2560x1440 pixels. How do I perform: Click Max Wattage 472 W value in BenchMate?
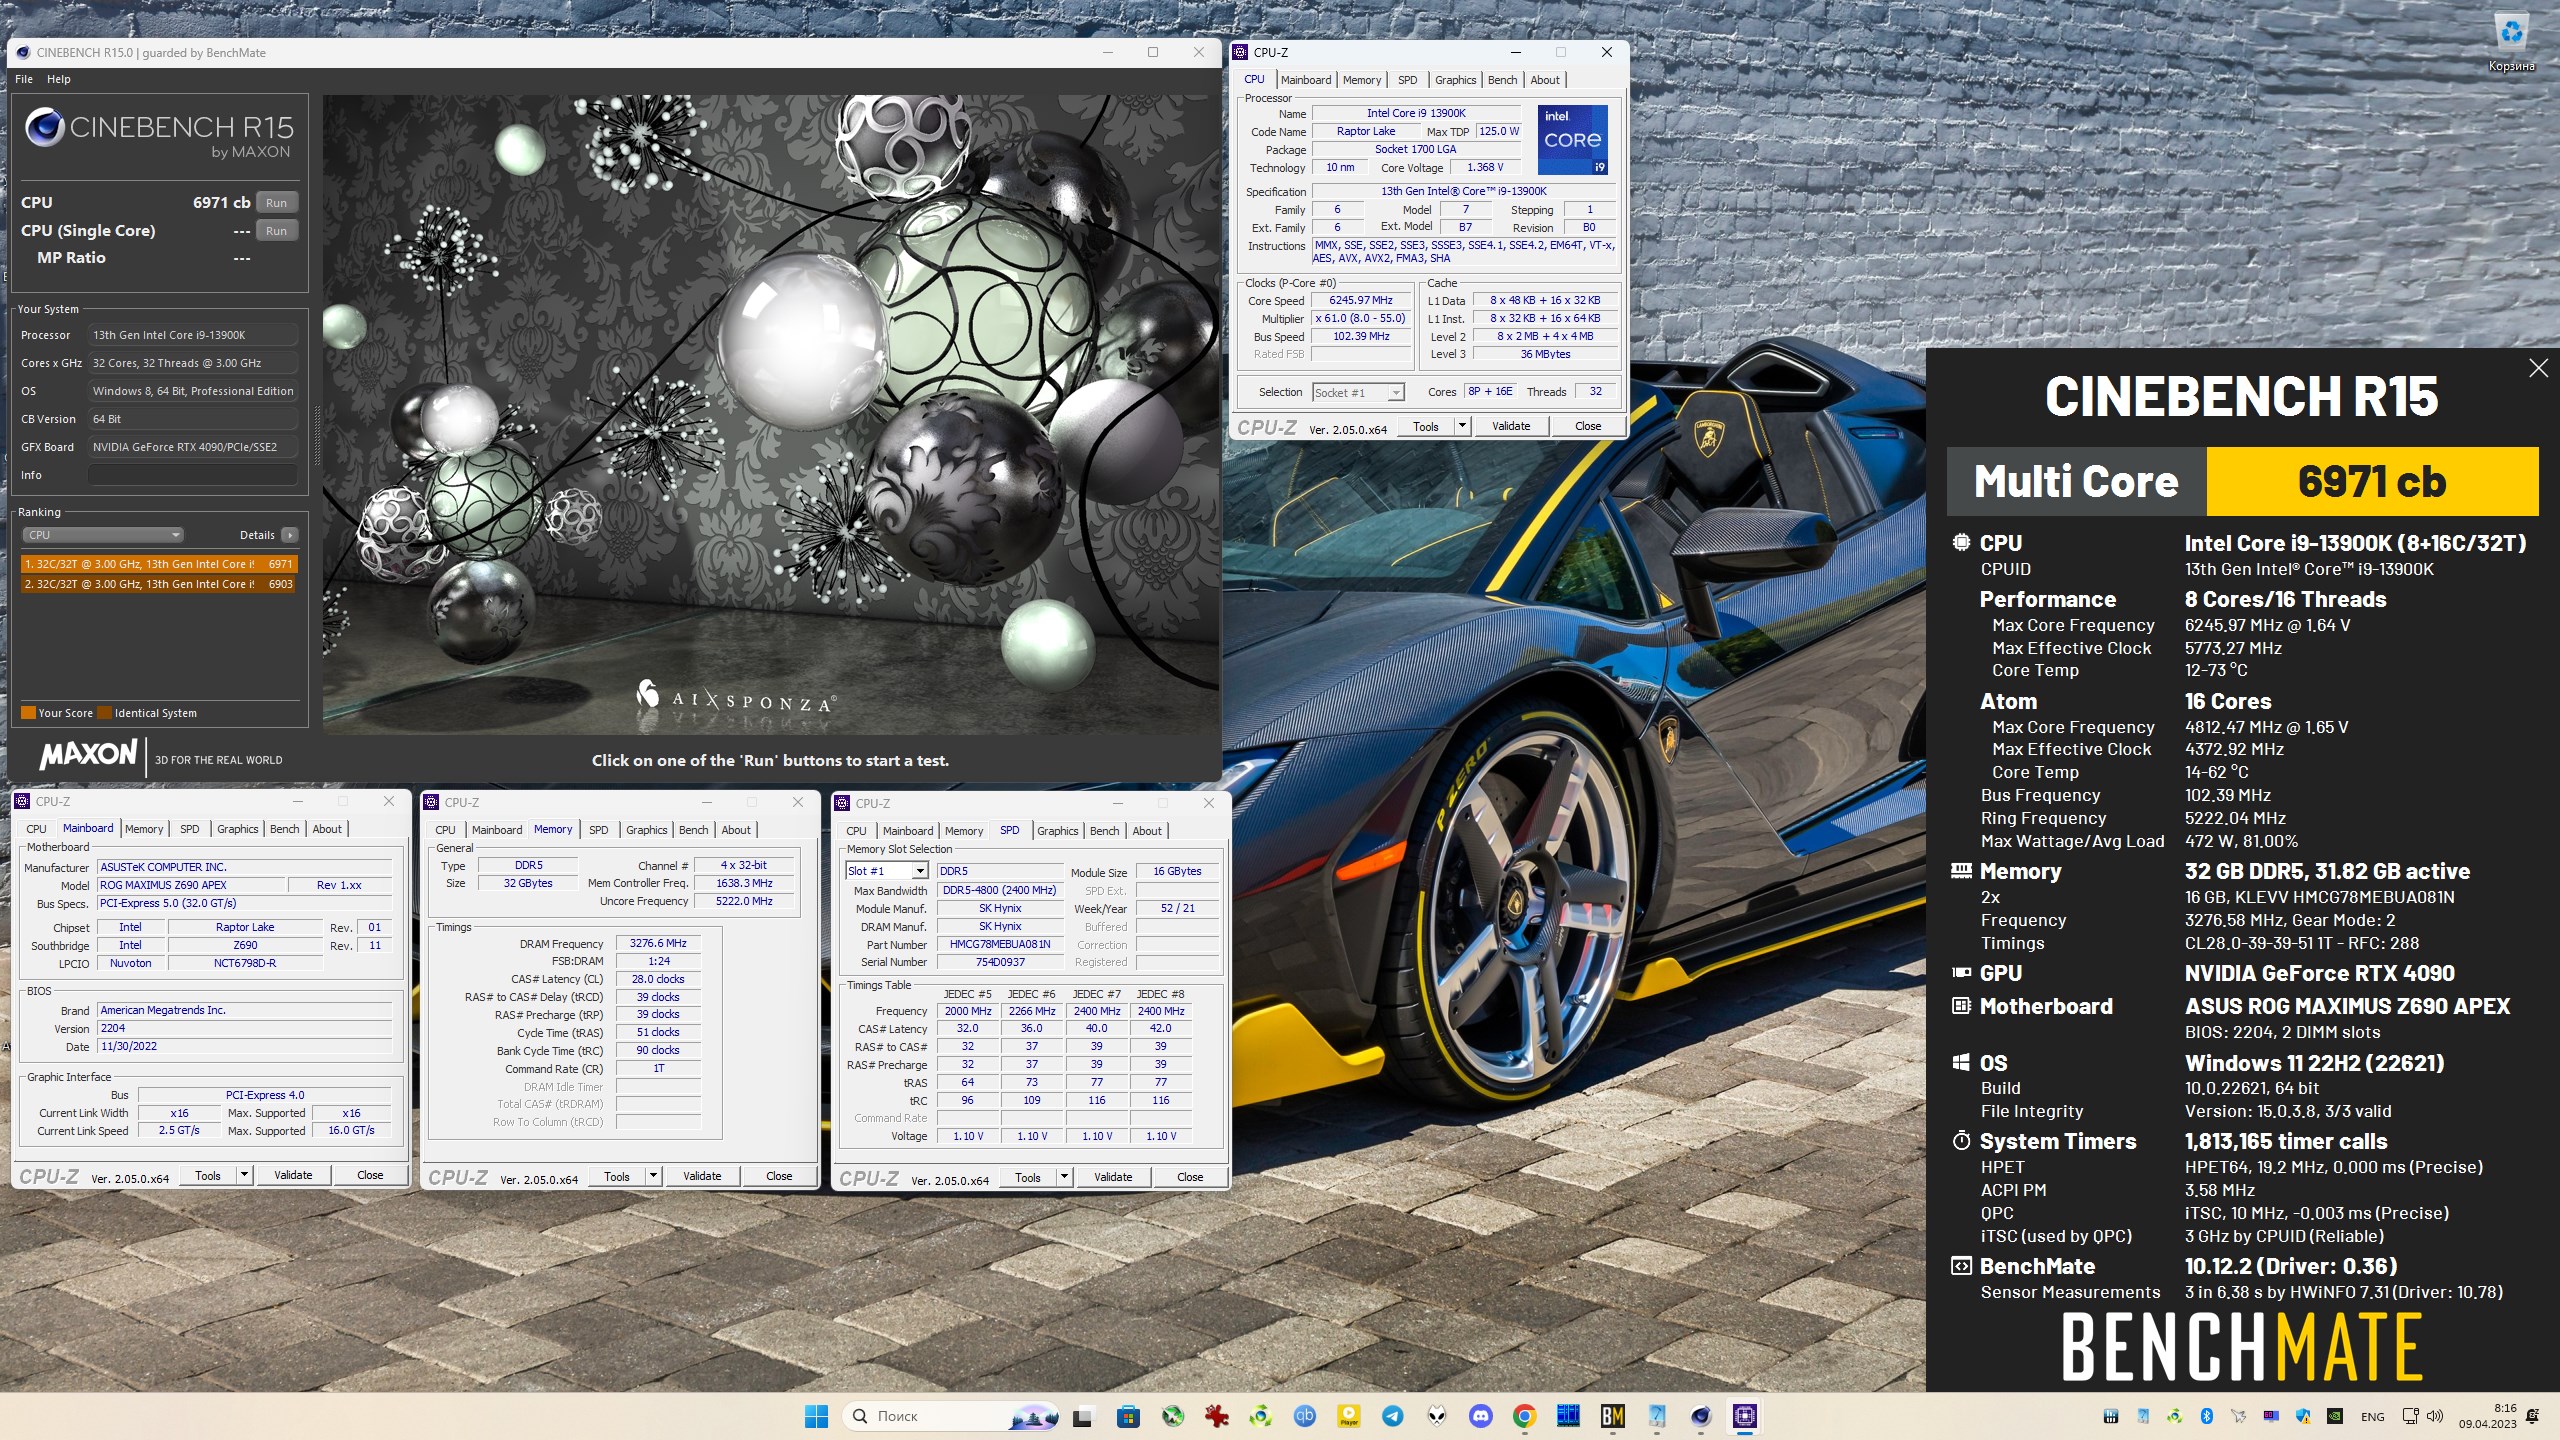tap(2241, 841)
